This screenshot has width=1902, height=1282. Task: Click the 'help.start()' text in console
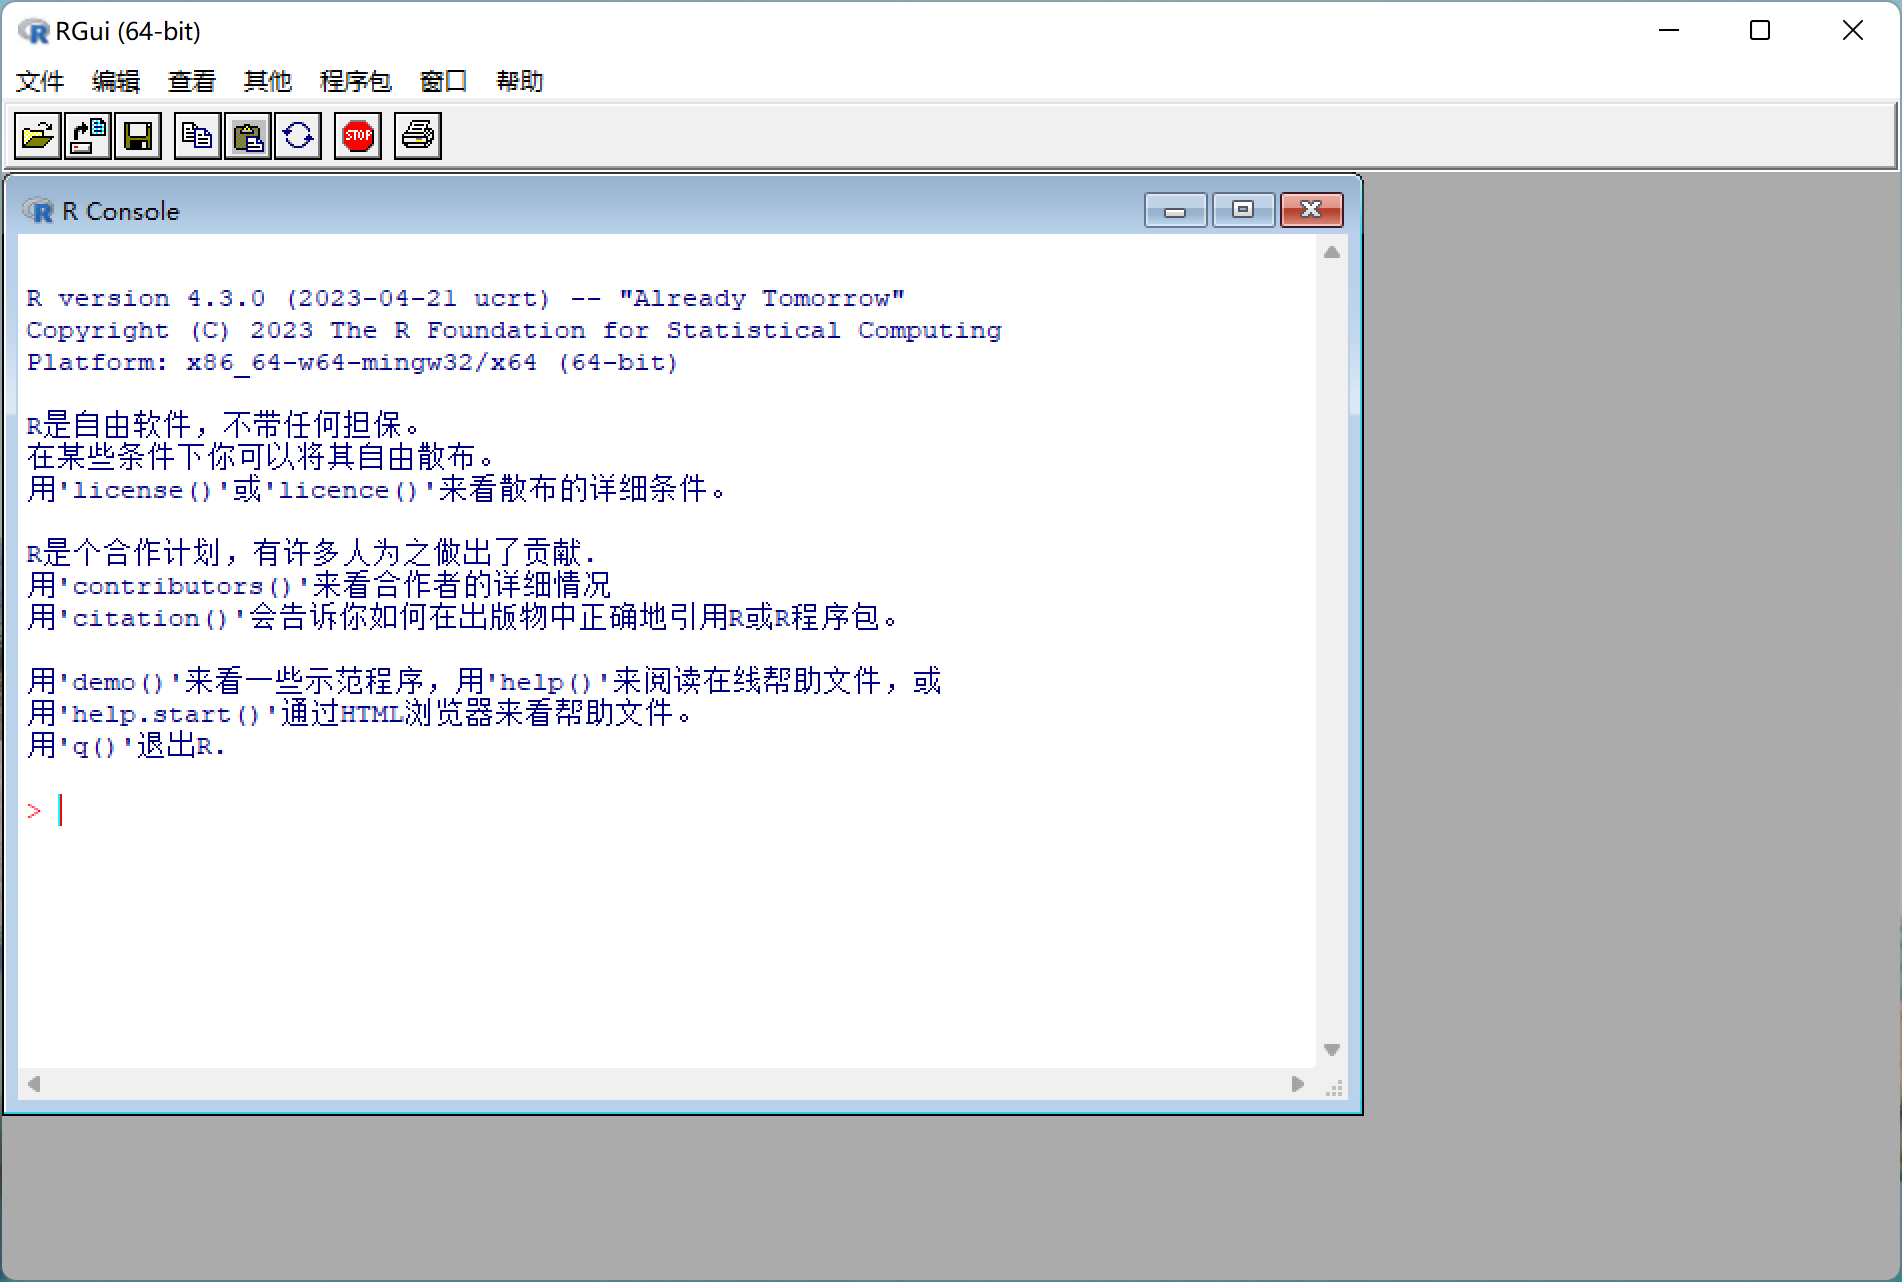click(x=167, y=714)
